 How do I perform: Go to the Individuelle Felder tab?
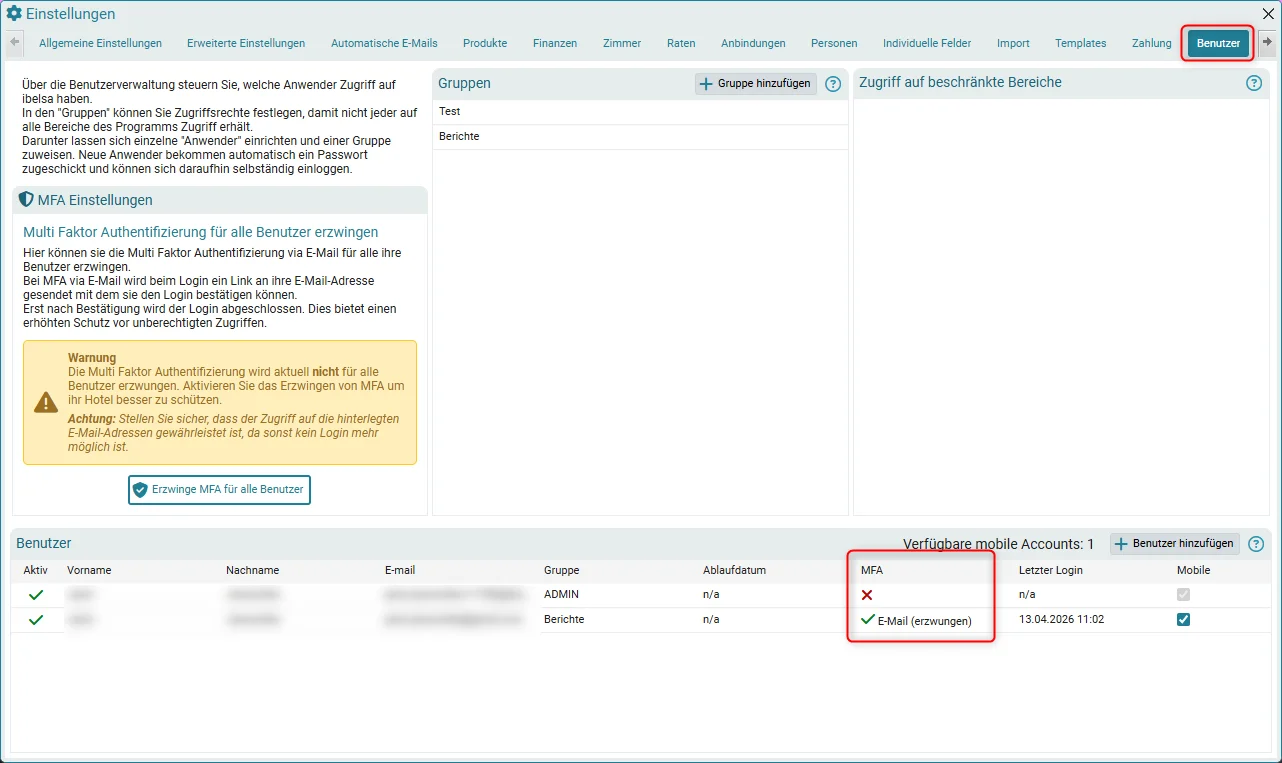pos(927,43)
